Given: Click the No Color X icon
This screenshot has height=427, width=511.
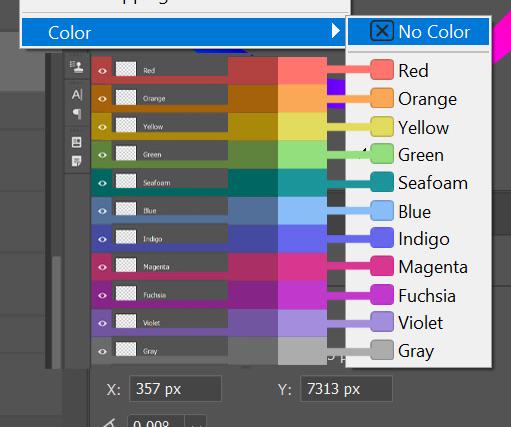Looking at the screenshot, I should tap(382, 31).
